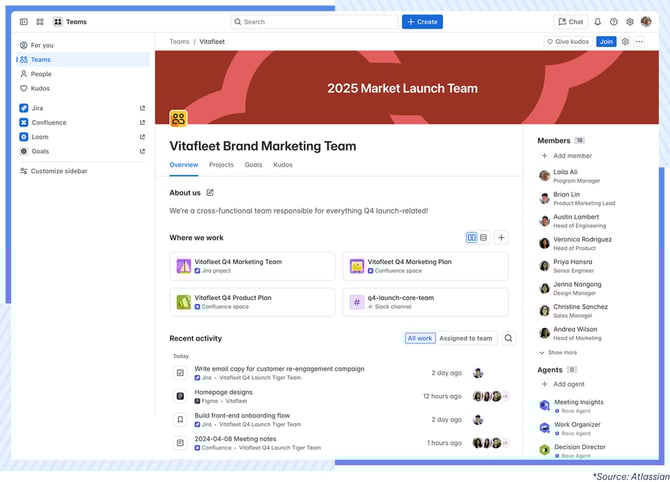Select Assigned to team filter
Screen dimensions: 670x482
click(x=466, y=338)
